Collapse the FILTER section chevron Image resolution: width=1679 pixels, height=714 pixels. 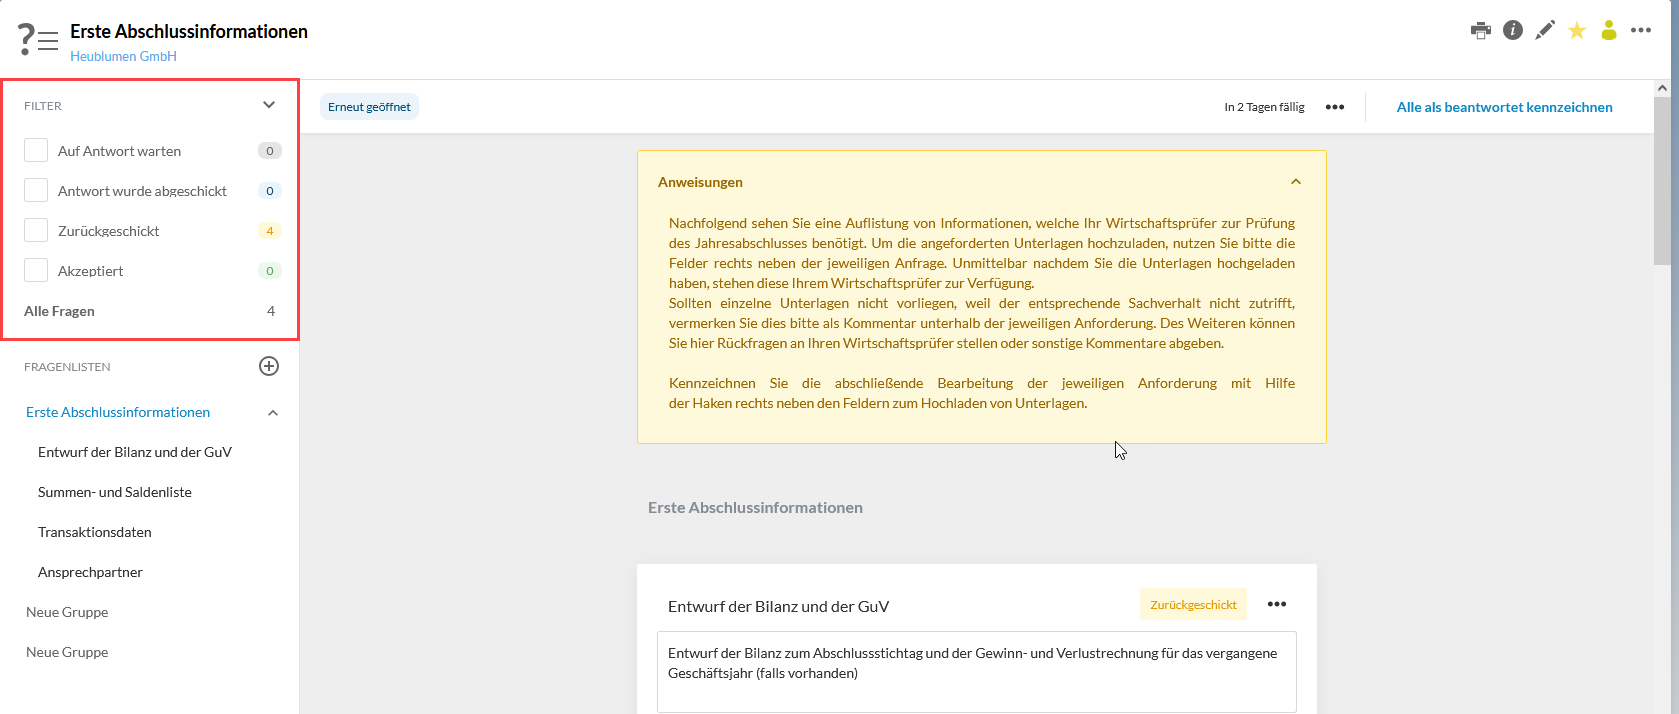tap(269, 105)
